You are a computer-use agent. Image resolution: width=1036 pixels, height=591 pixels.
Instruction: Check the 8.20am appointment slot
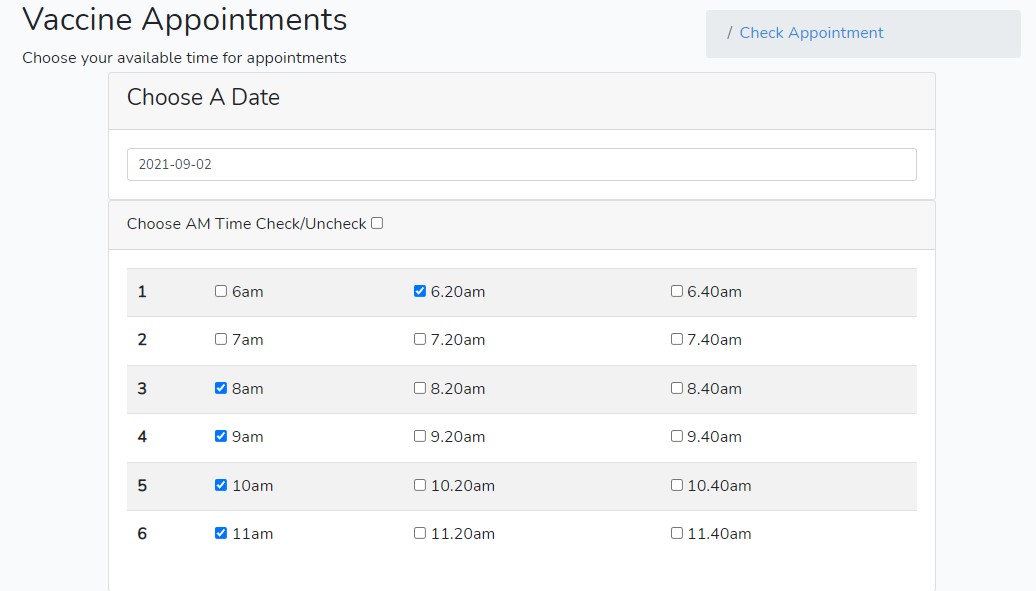pos(419,388)
